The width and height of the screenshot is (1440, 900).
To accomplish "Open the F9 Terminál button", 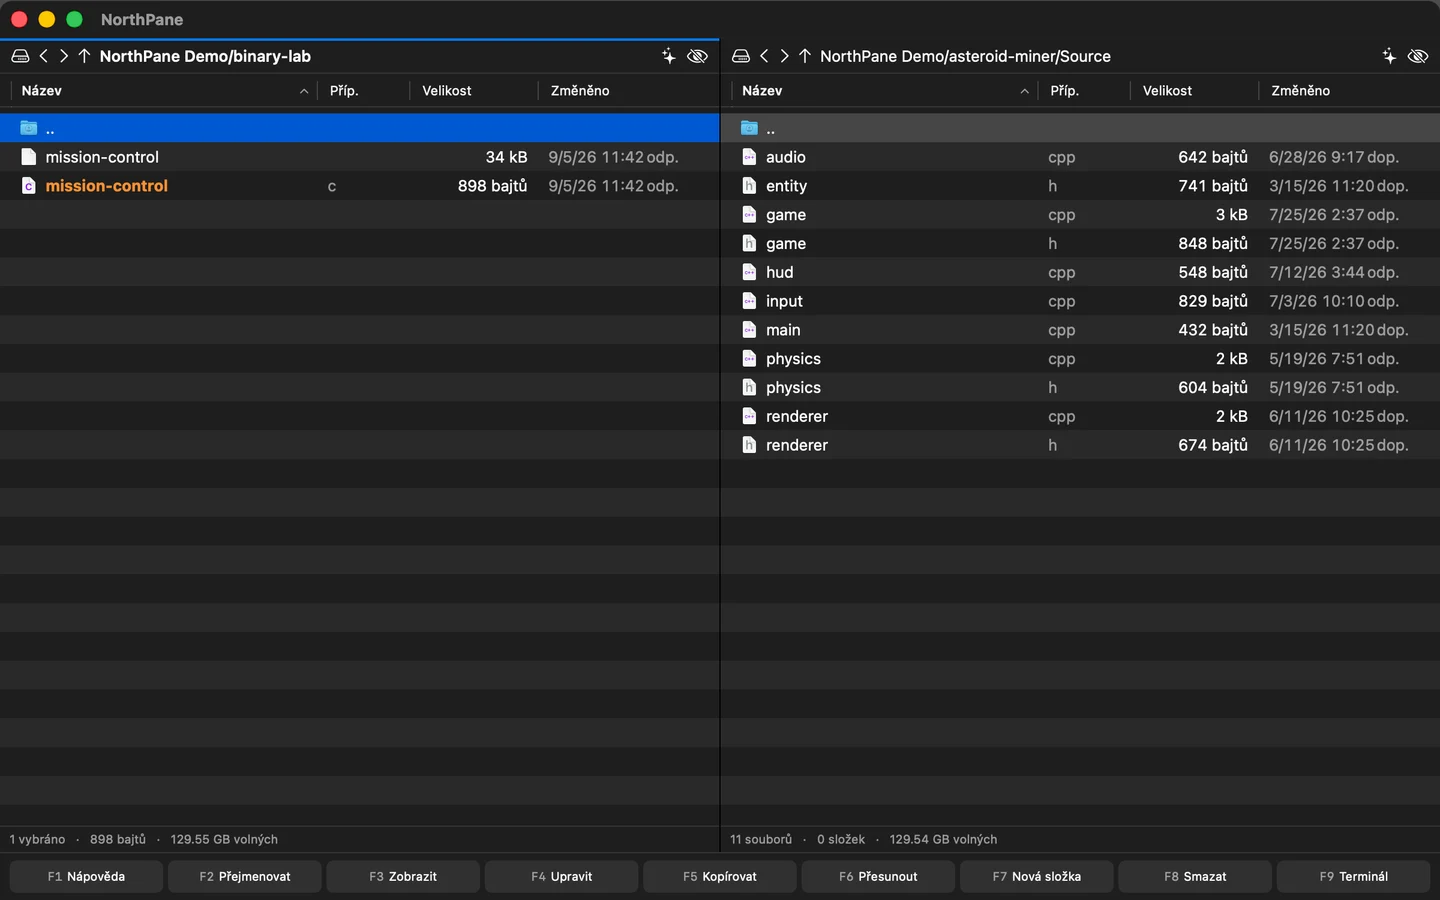I will 1354,877.
